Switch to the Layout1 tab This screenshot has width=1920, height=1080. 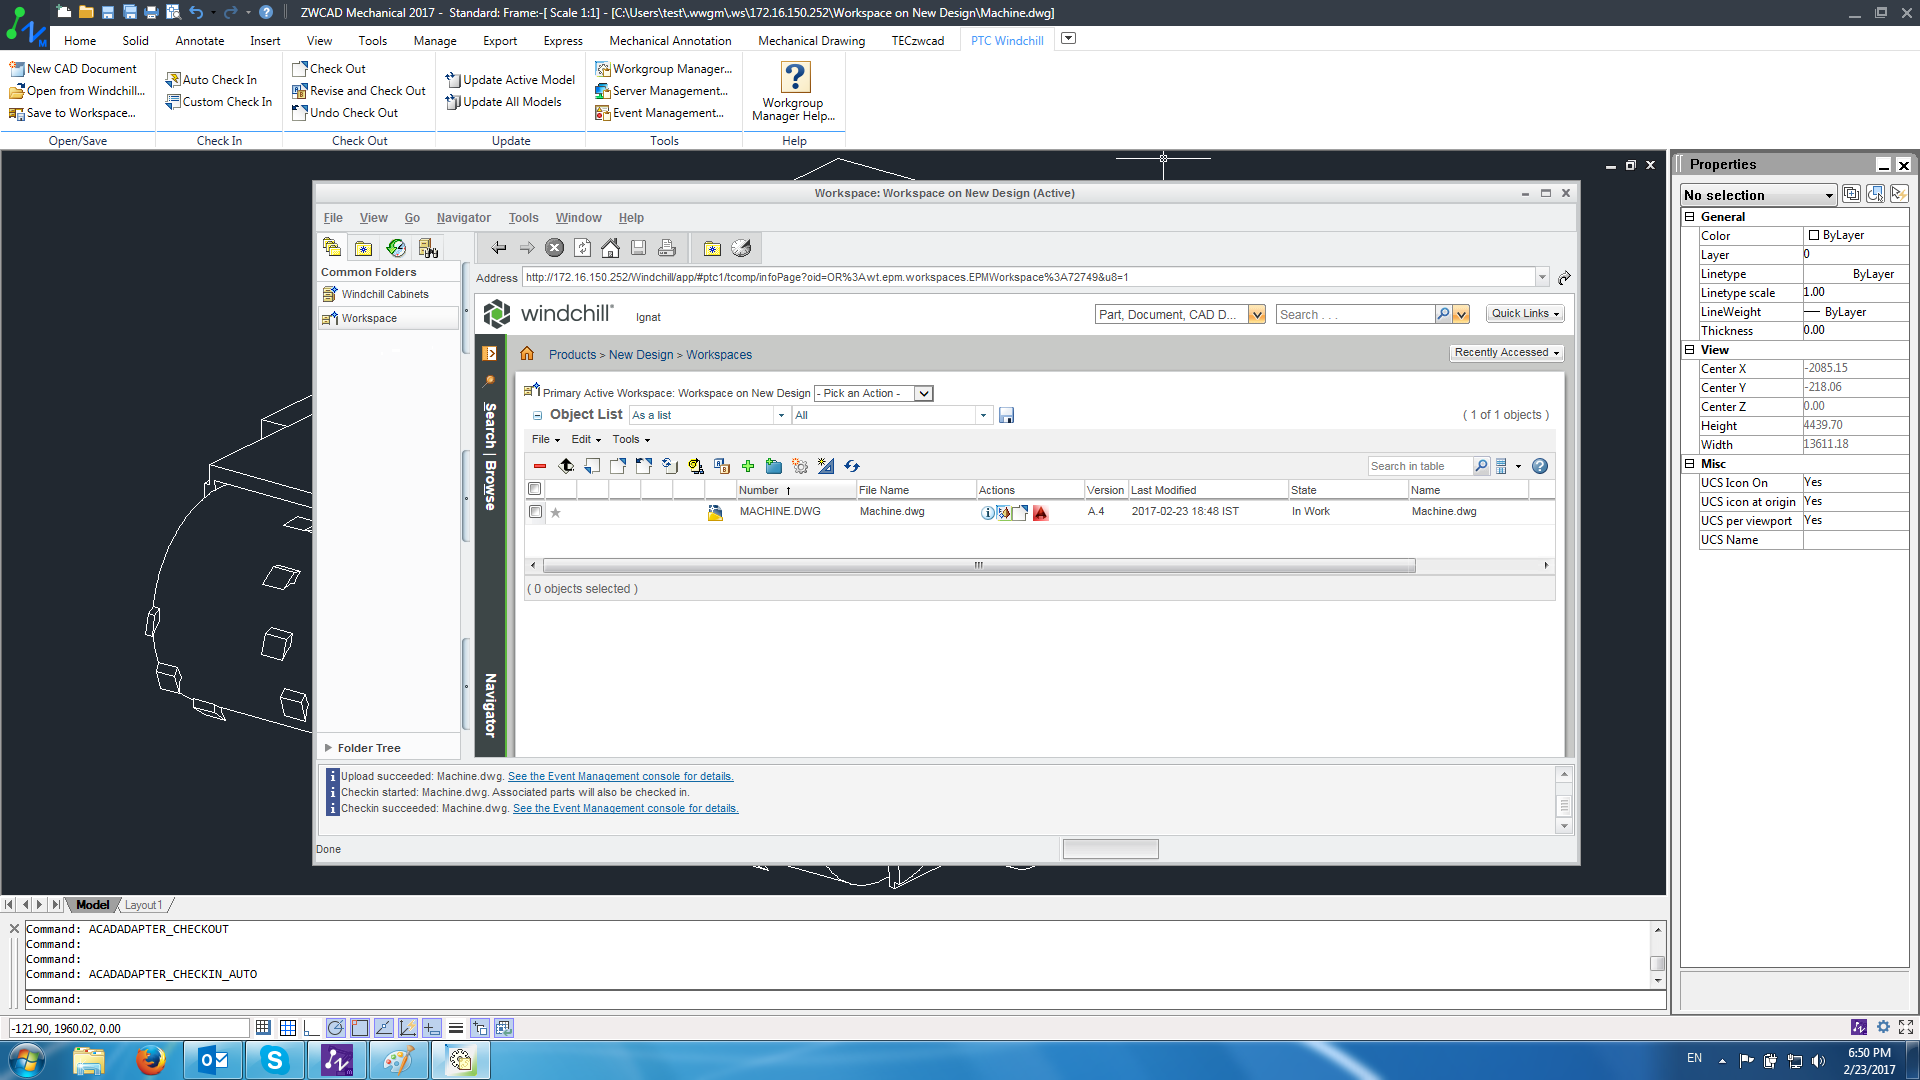pos(143,905)
